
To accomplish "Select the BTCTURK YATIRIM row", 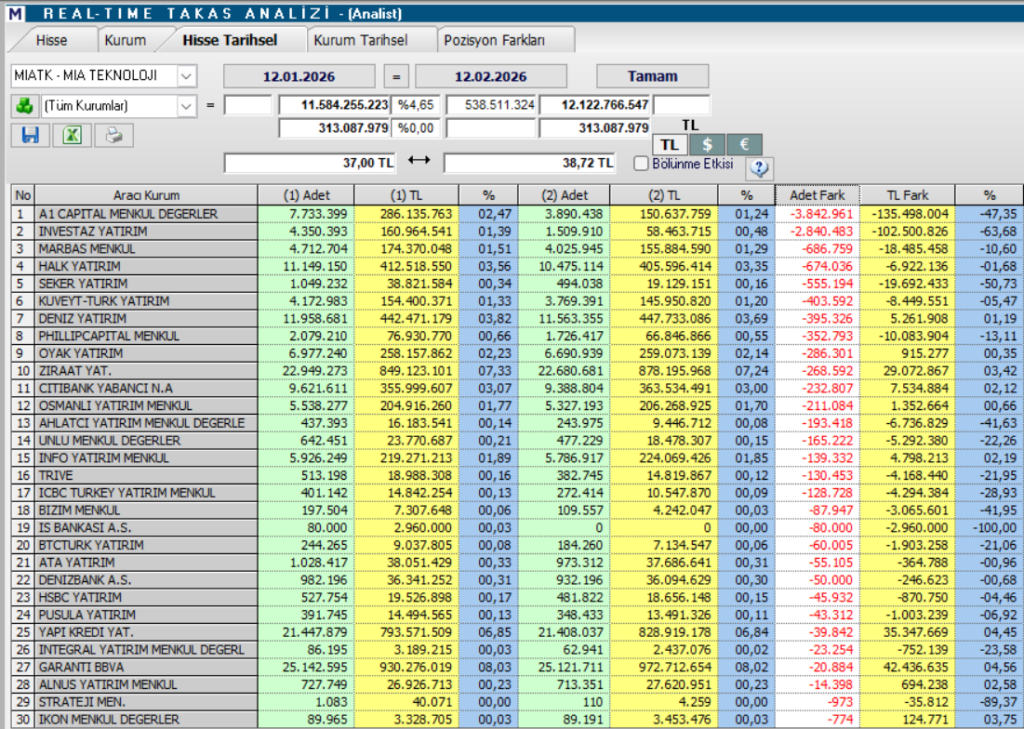I will pyautogui.click(x=517, y=545).
